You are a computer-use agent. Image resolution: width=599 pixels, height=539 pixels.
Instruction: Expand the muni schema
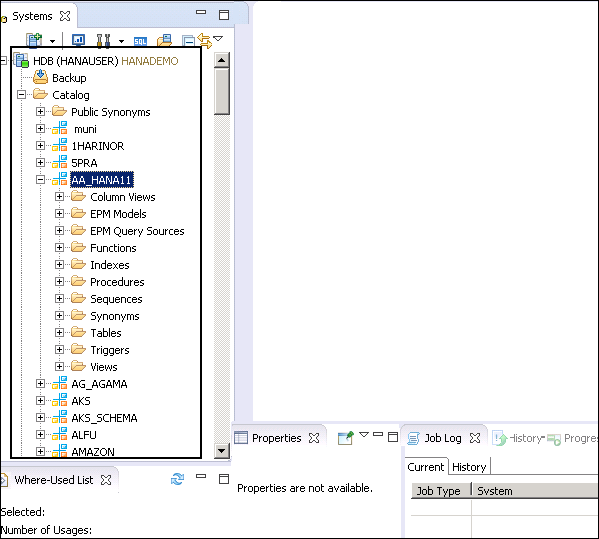pos(40,128)
